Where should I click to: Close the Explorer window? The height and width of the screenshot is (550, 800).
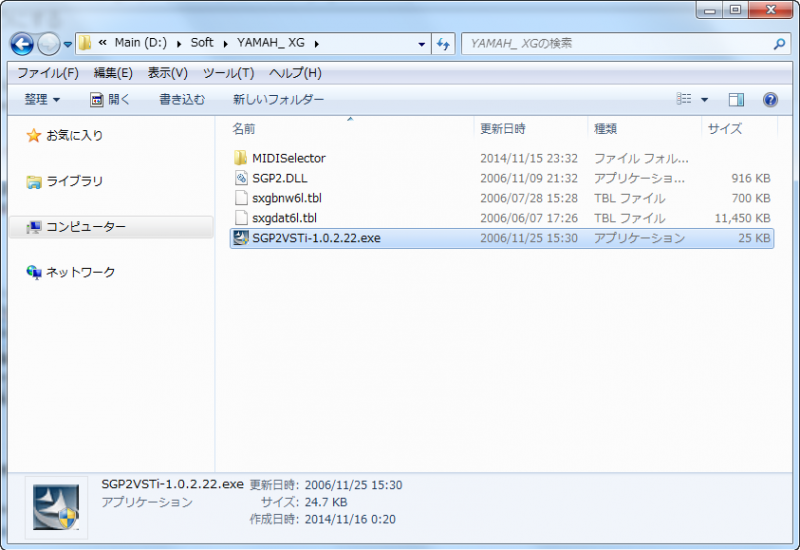point(770,9)
